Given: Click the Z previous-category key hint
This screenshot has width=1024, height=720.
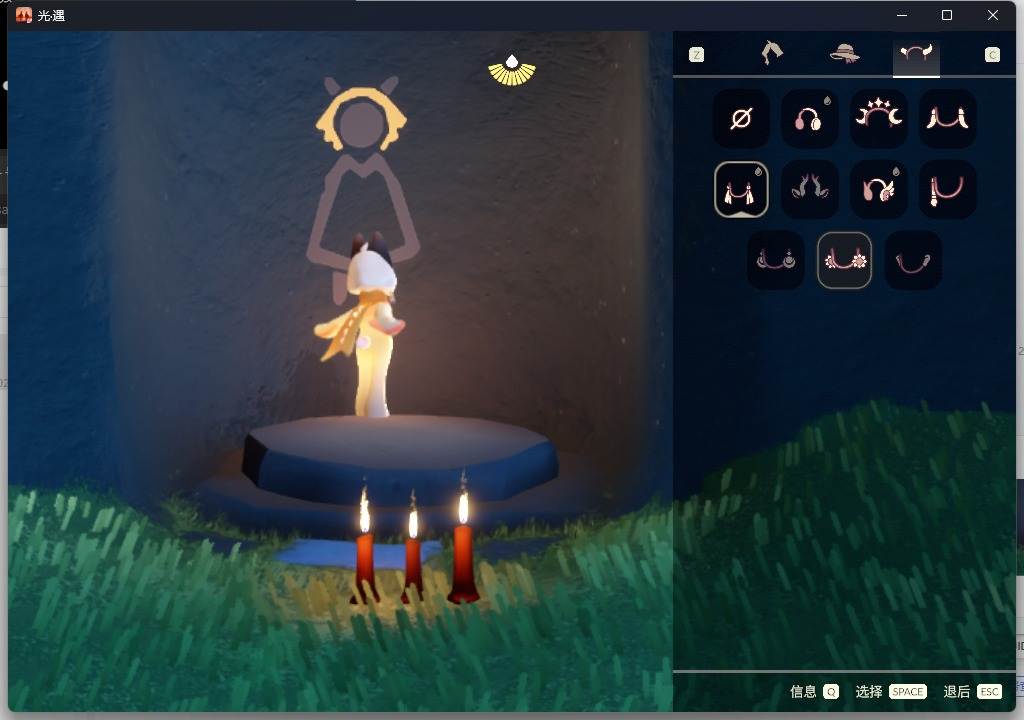Looking at the screenshot, I should [697, 55].
